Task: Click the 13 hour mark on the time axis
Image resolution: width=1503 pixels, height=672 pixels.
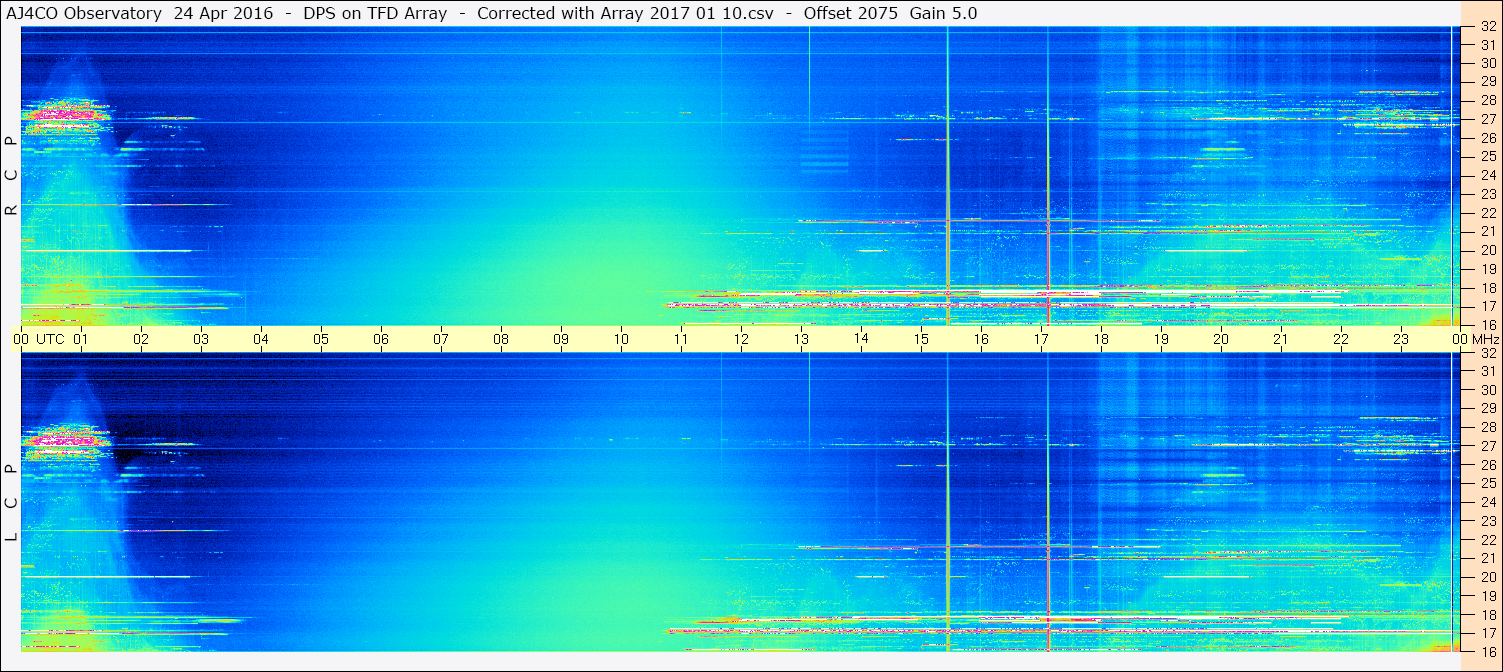Action: pyautogui.click(x=801, y=339)
